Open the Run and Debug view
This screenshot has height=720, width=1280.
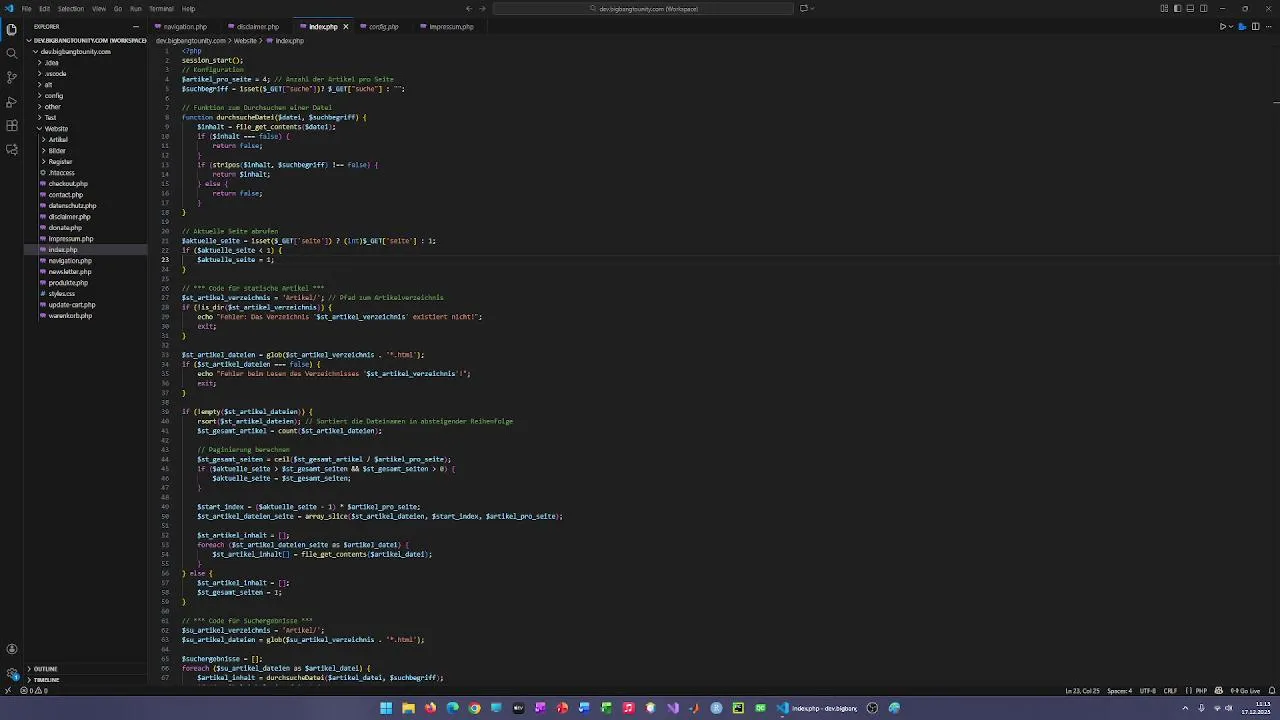11,102
